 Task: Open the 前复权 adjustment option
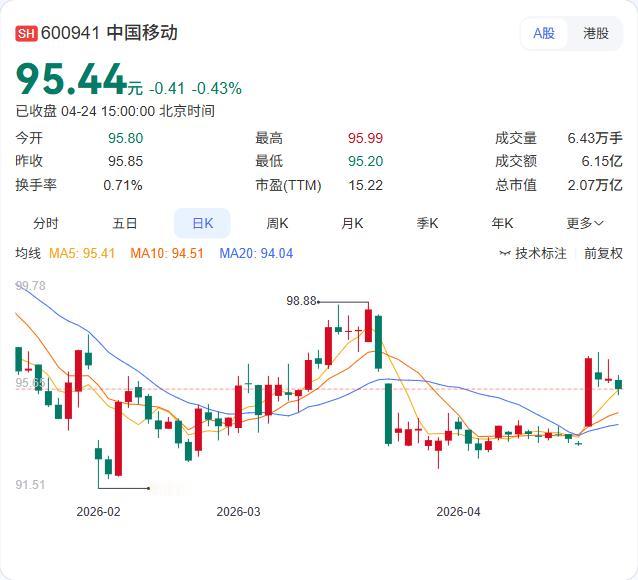pyautogui.click(x=603, y=253)
